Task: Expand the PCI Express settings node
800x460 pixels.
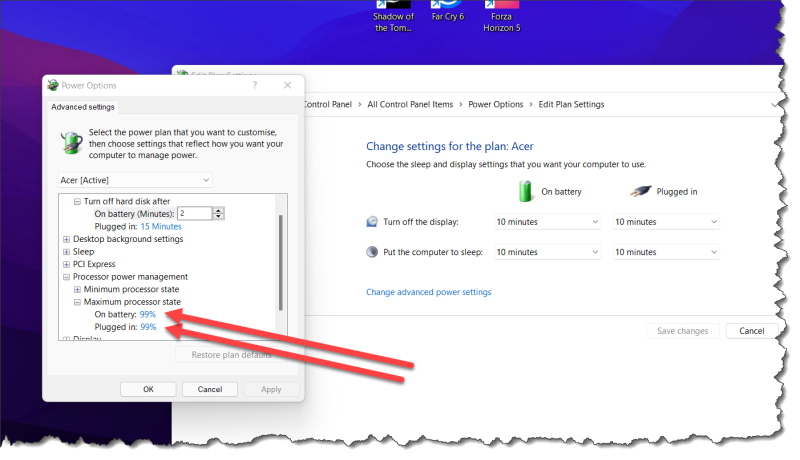Action: pyautogui.click(x=67, y=264)
